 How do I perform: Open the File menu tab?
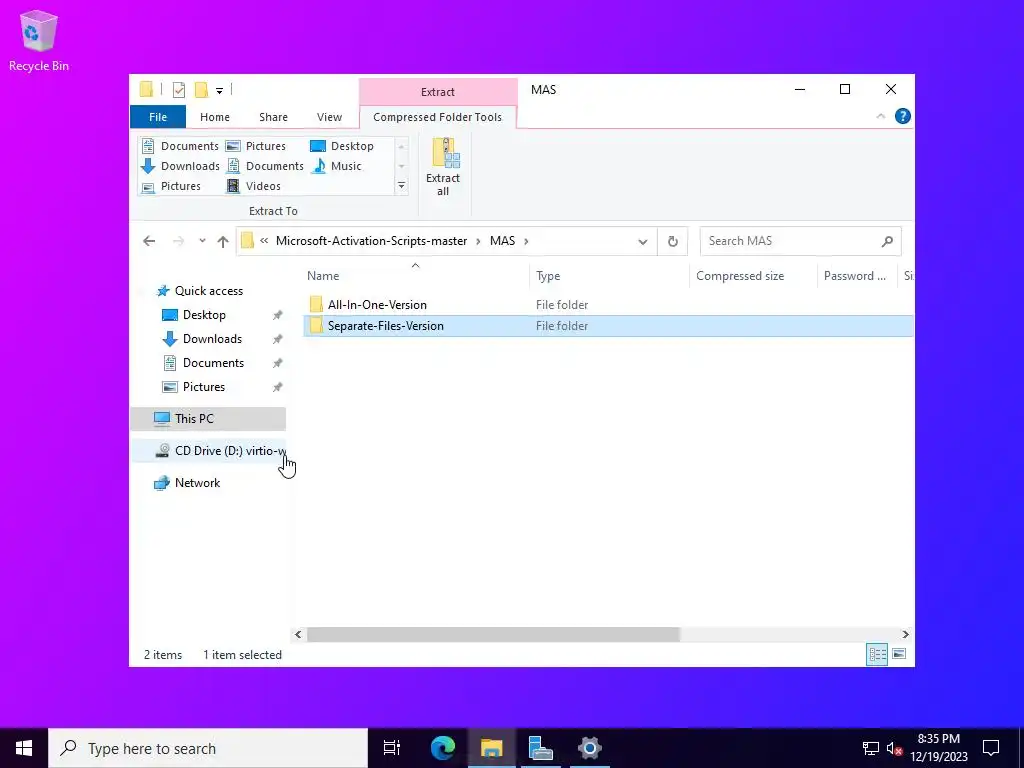click(x=158, y=117)
